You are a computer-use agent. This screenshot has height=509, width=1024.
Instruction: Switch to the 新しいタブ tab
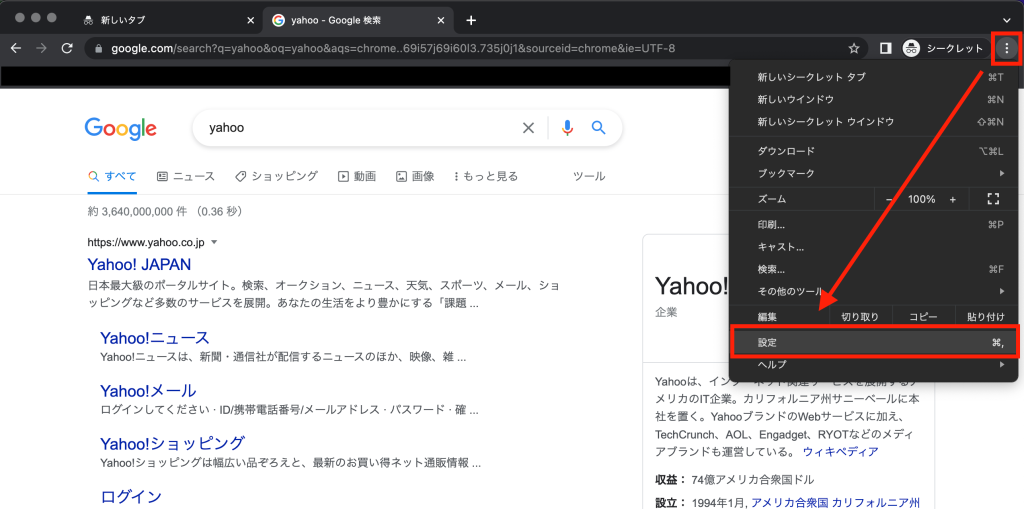pyautogui.click(x=168, y=20)
